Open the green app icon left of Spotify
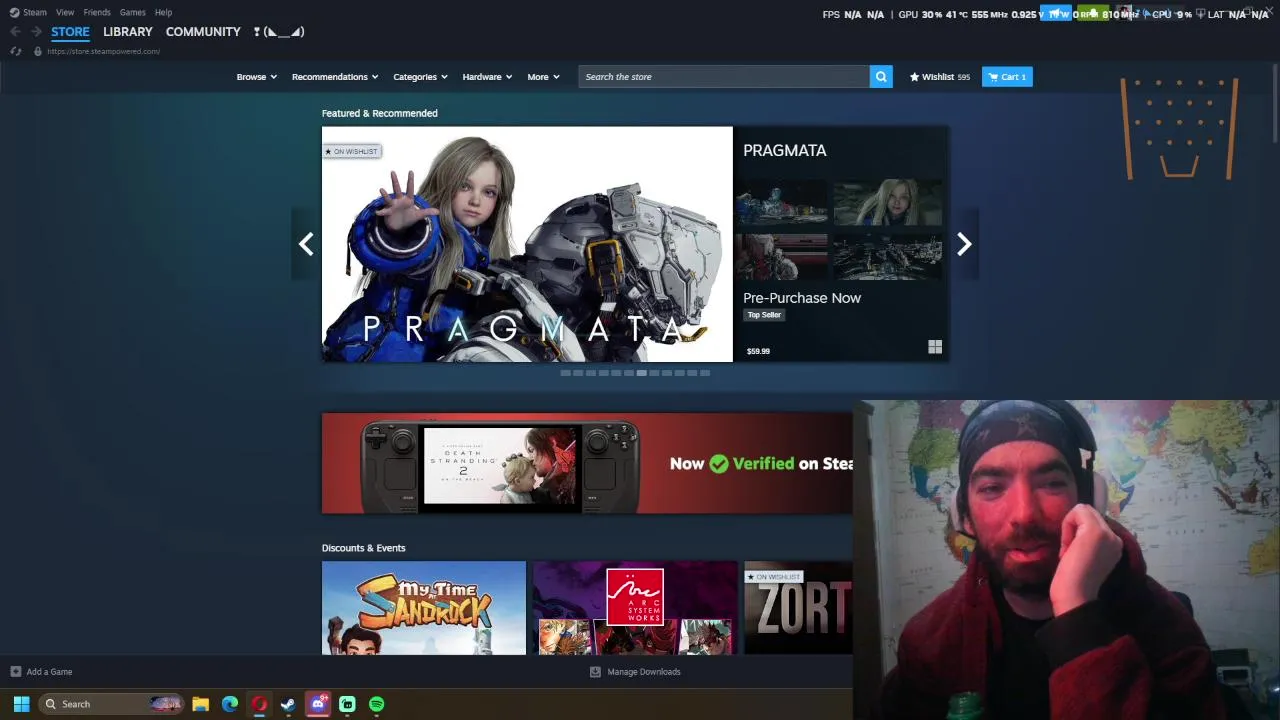1280x720 pixels. (347, 704)
